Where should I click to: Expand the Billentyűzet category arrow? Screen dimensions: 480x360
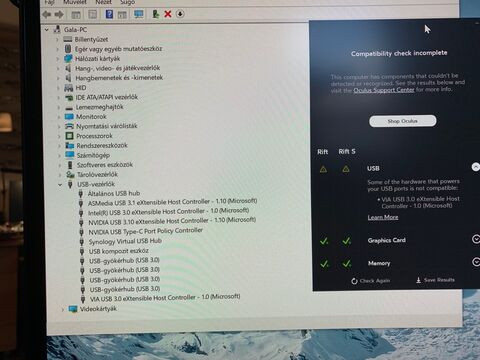click(x=57, y=40)
